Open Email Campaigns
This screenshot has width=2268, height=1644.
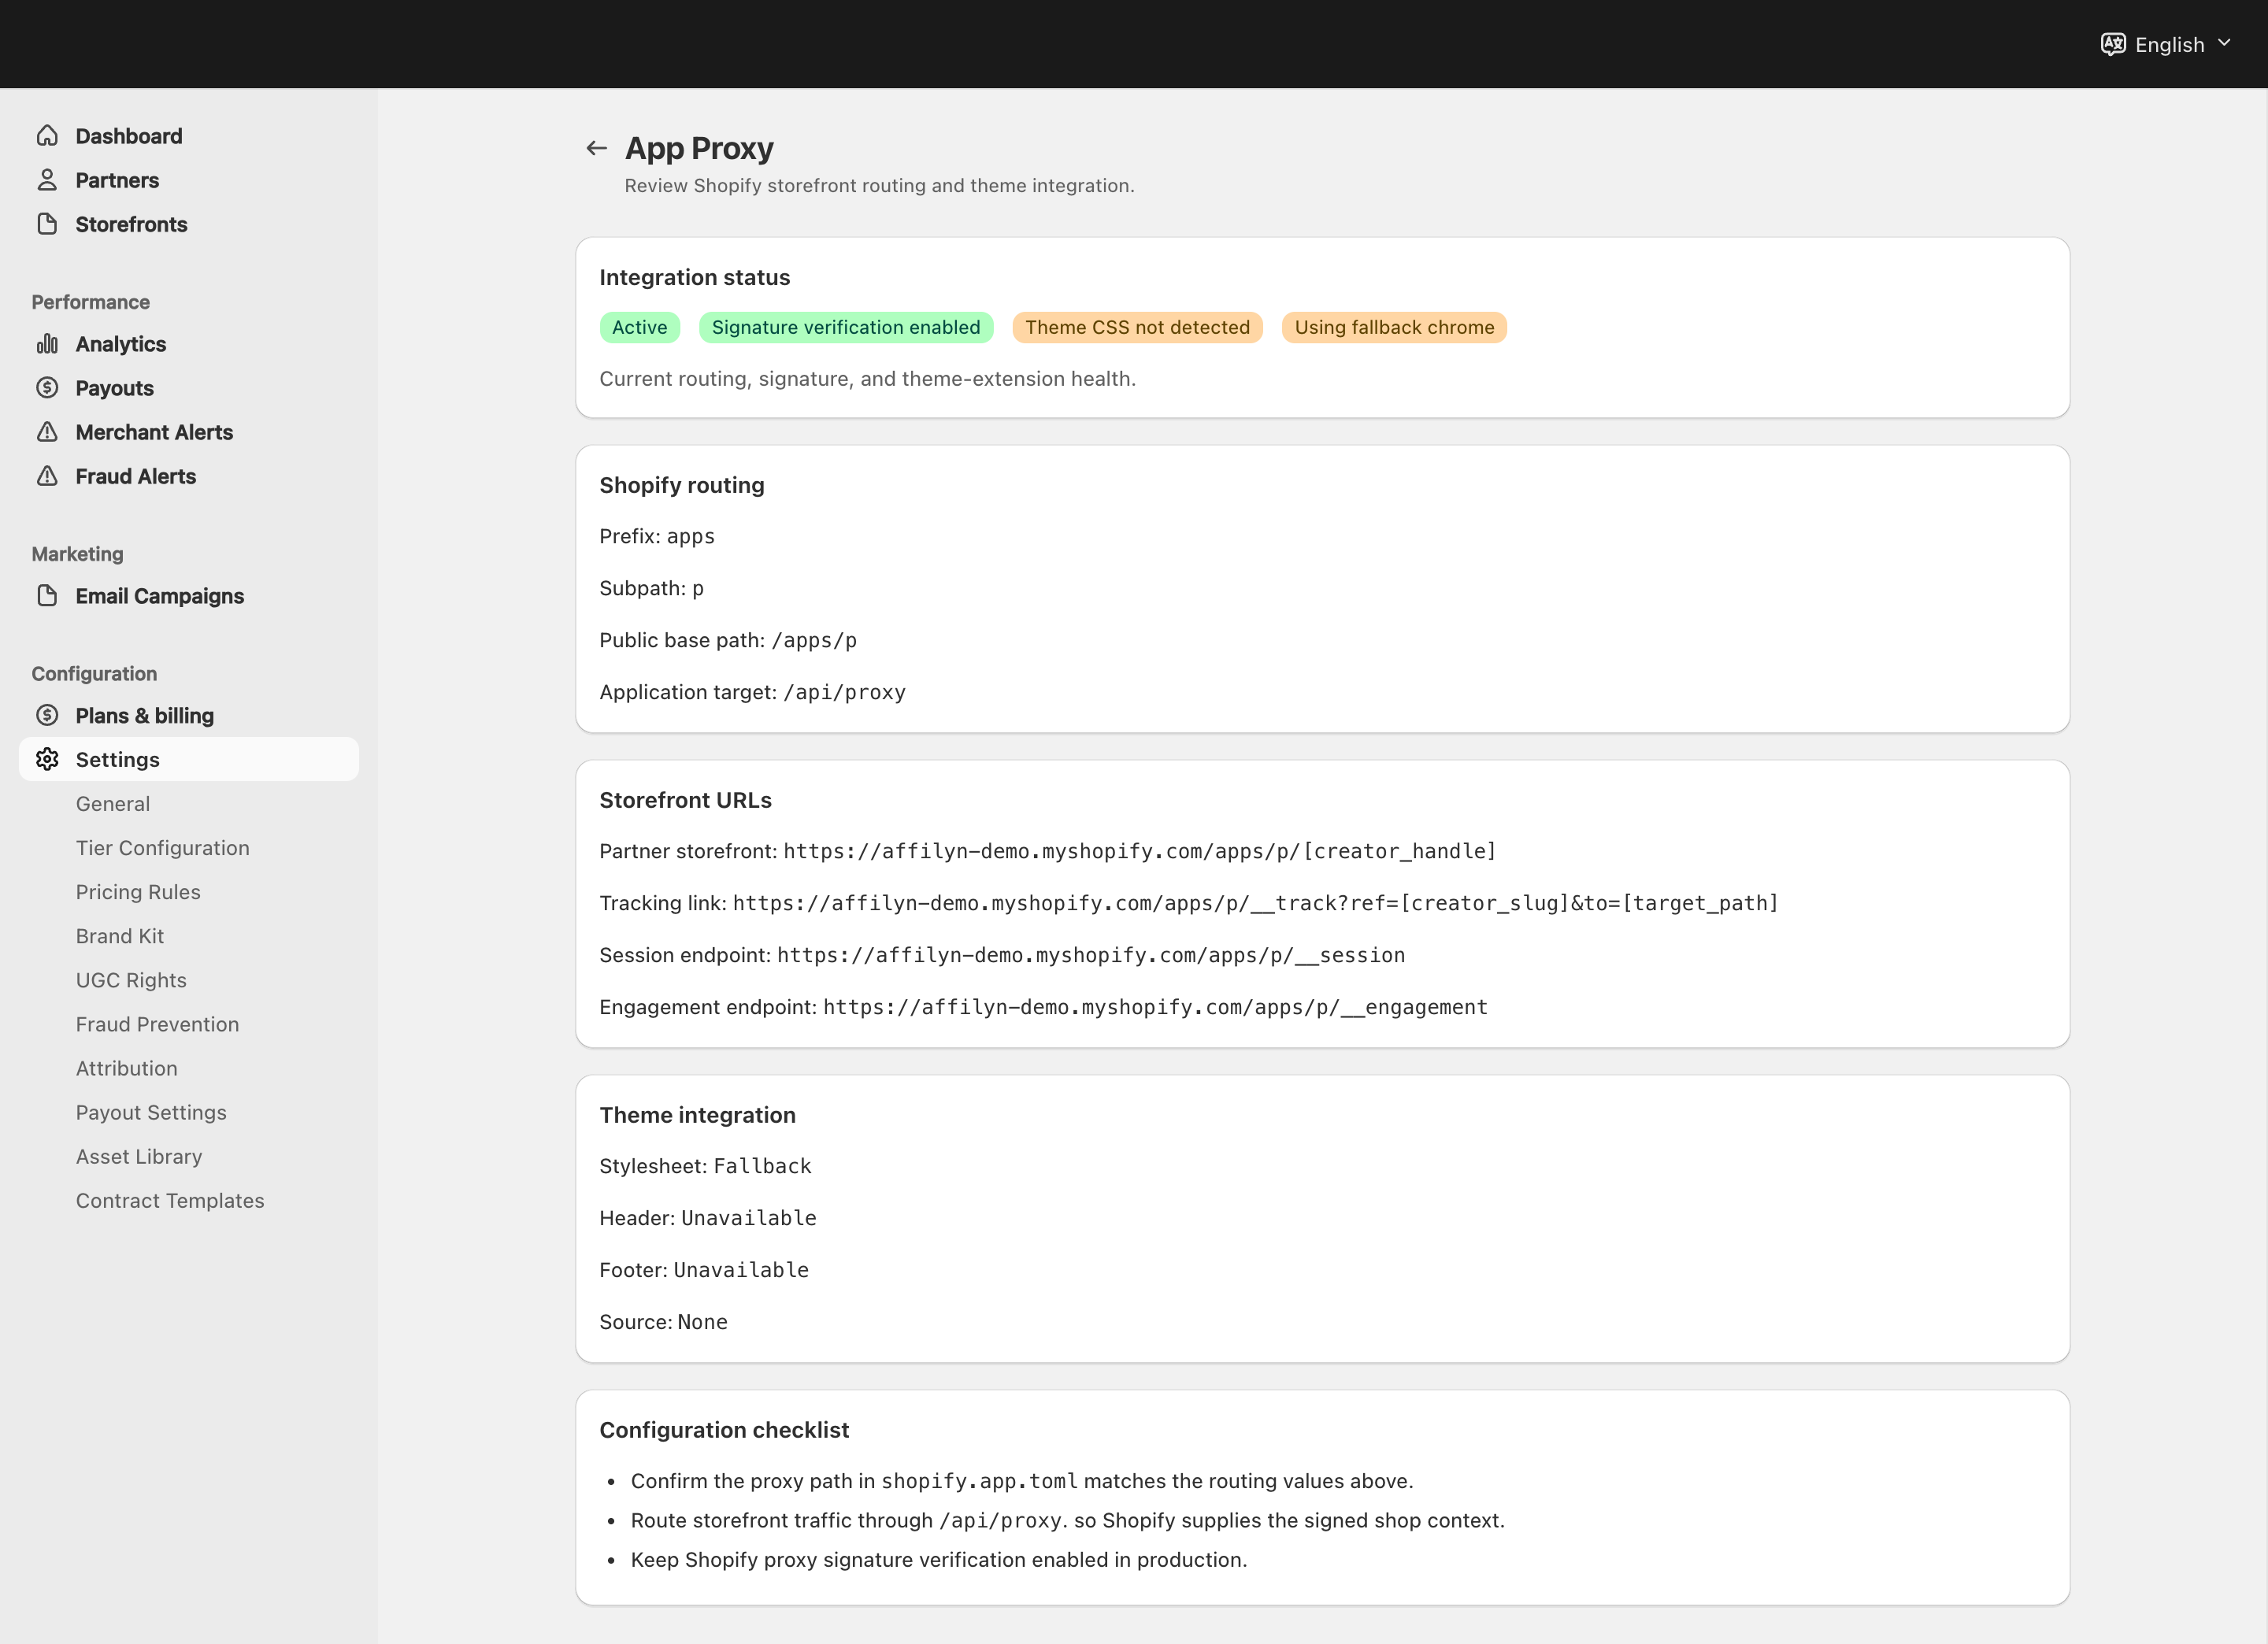click(x=189, y=595)
